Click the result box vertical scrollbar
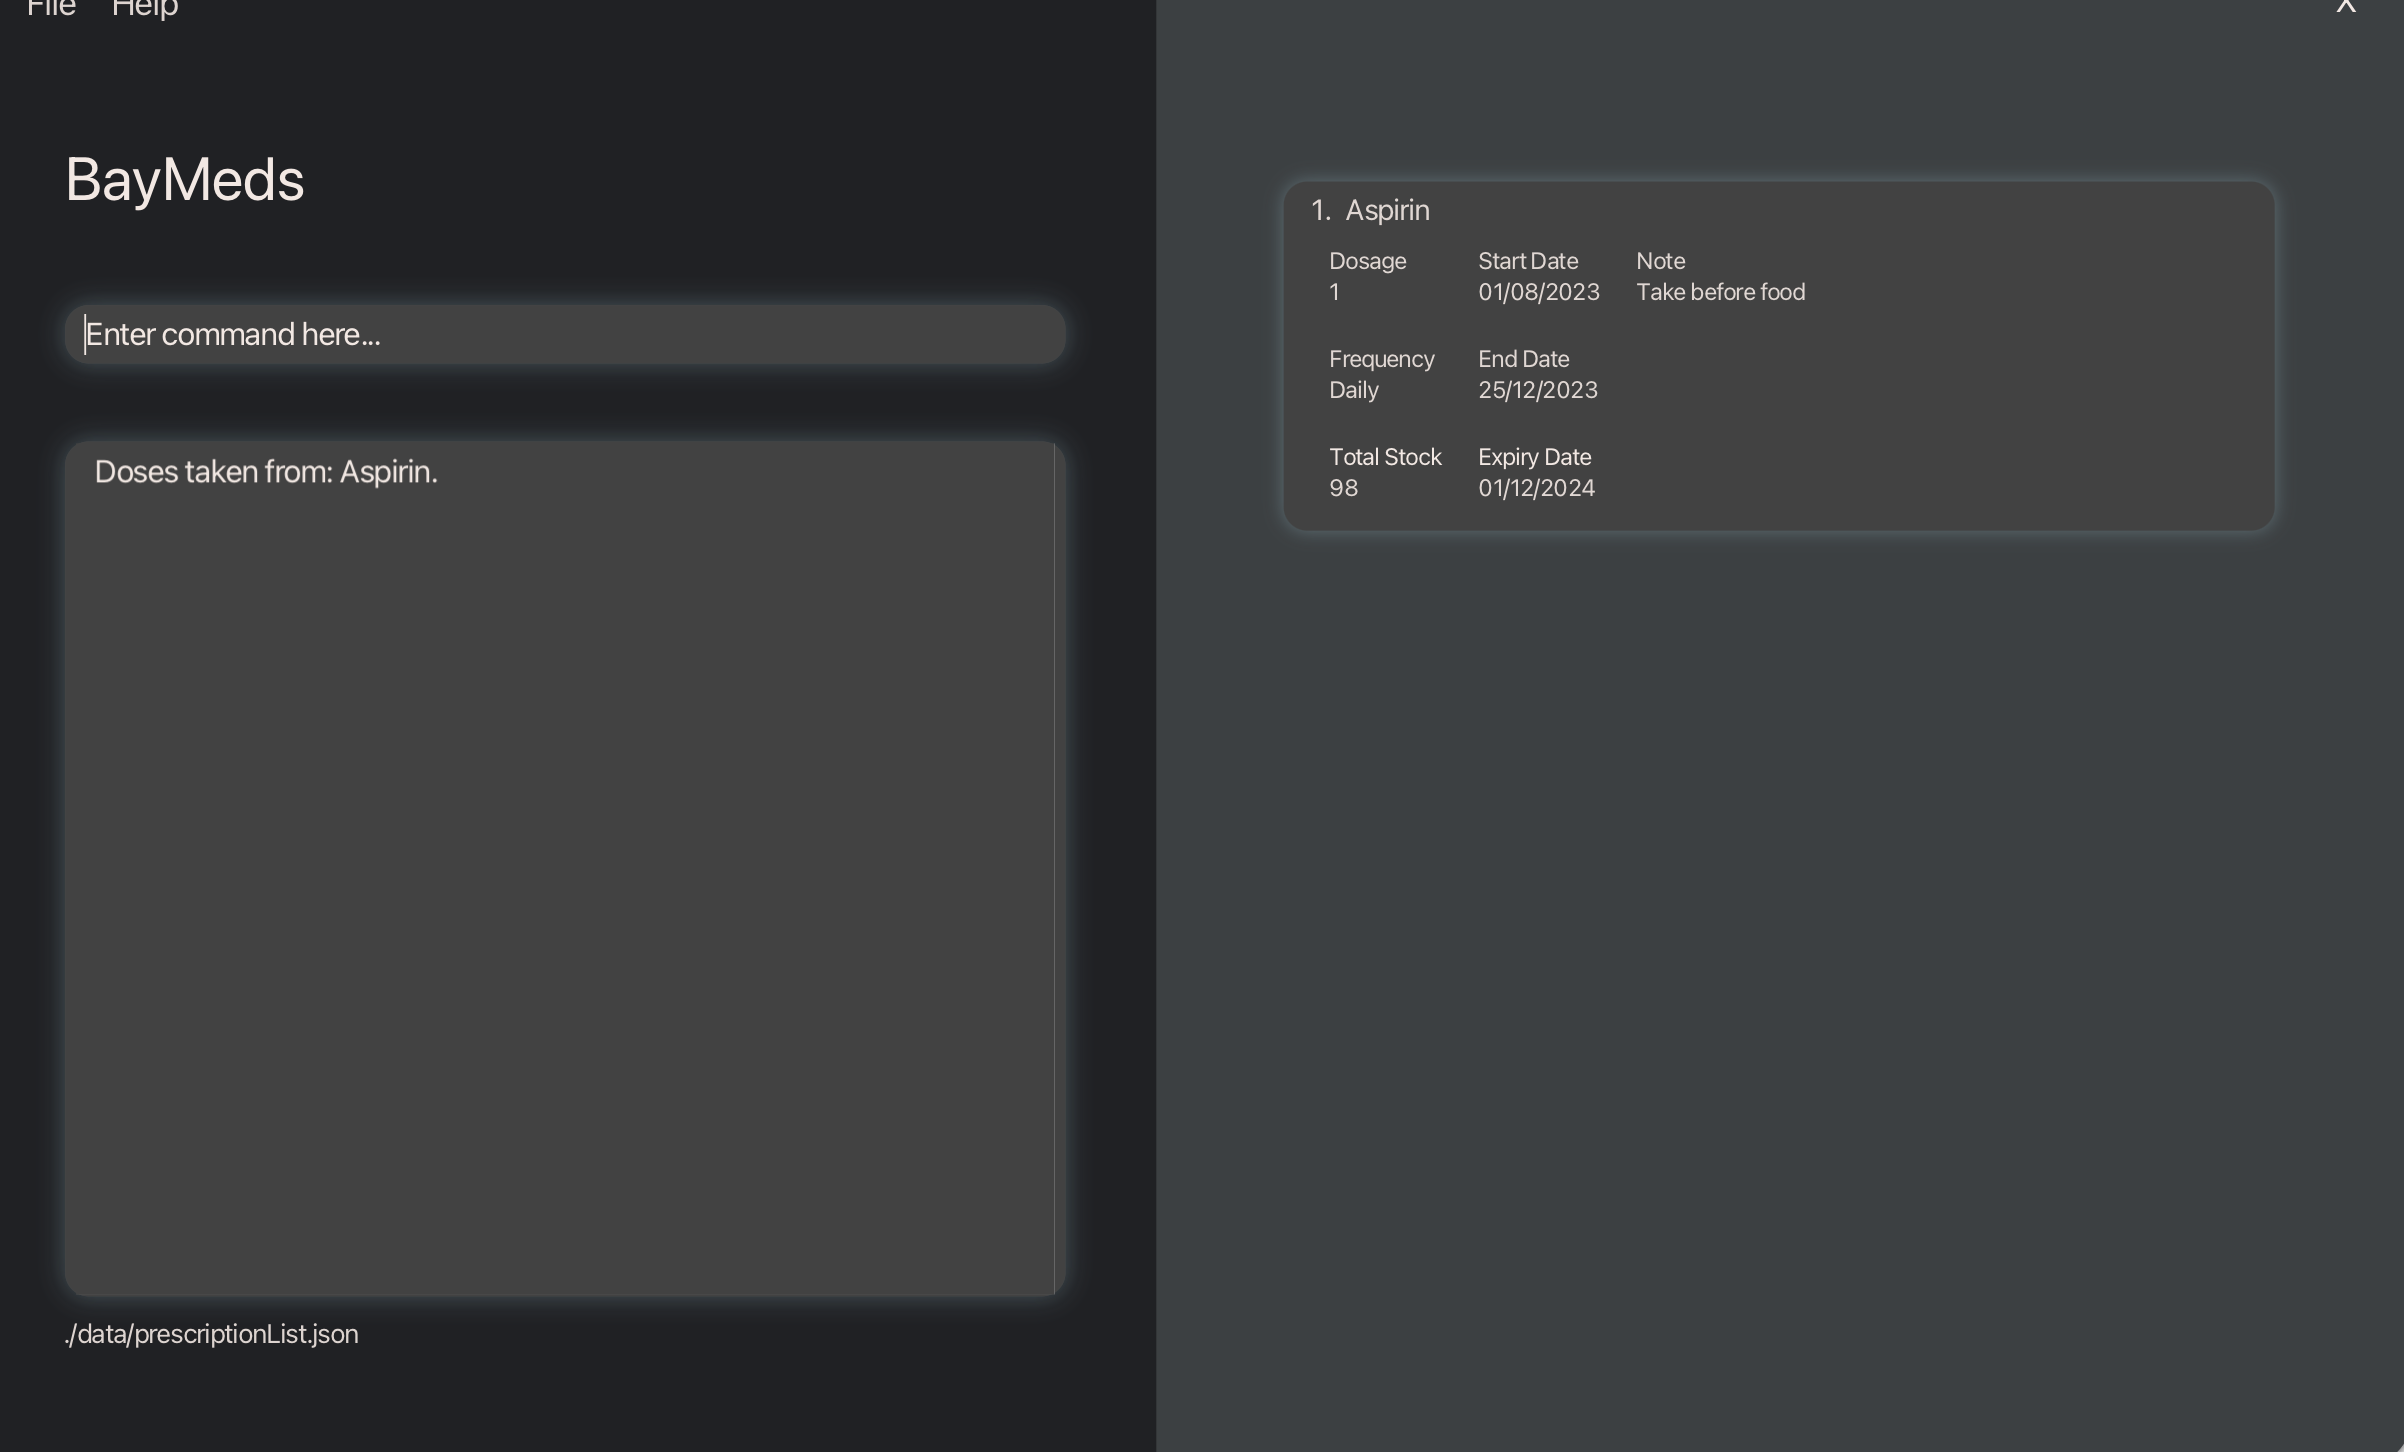 [1058, 868]
